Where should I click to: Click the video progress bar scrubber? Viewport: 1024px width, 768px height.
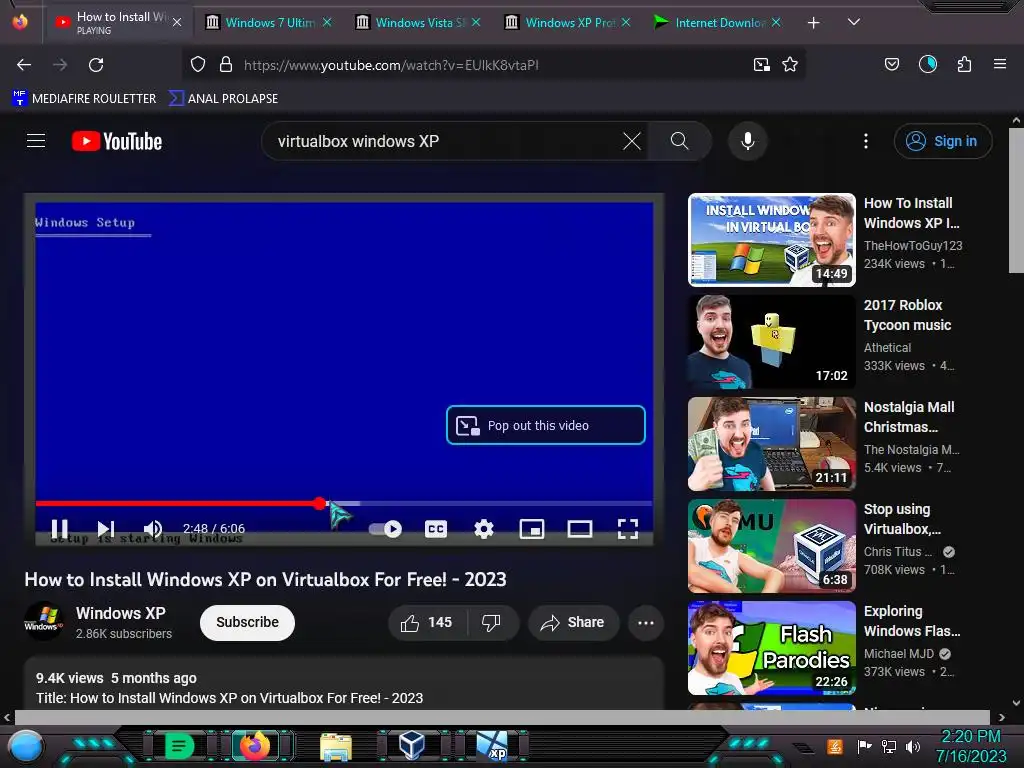pos(319,503)
